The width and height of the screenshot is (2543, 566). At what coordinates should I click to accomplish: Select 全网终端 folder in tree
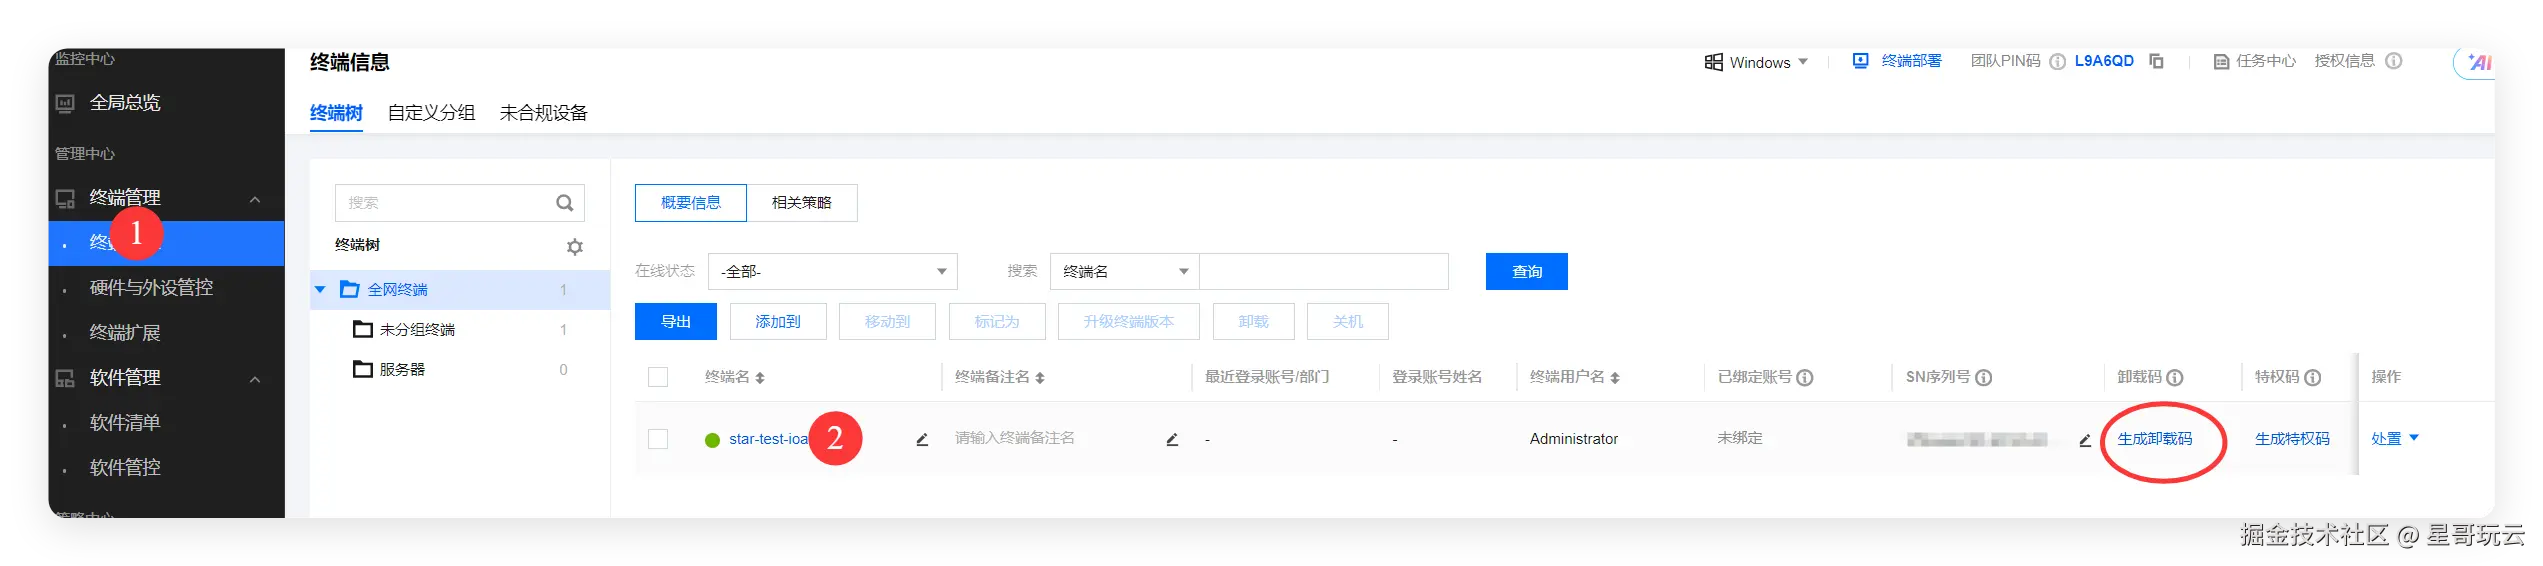pyautogui.click(x=397, y=290)
